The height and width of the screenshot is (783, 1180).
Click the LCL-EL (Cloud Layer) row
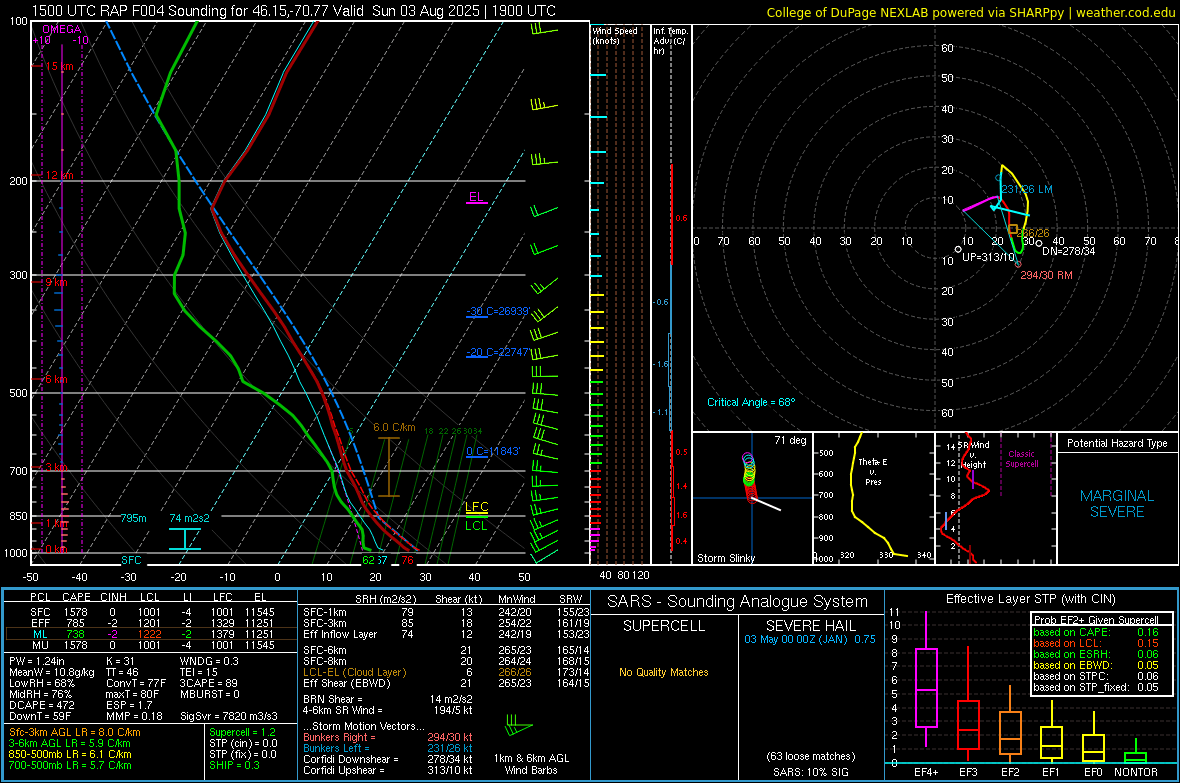coord(446,672)
